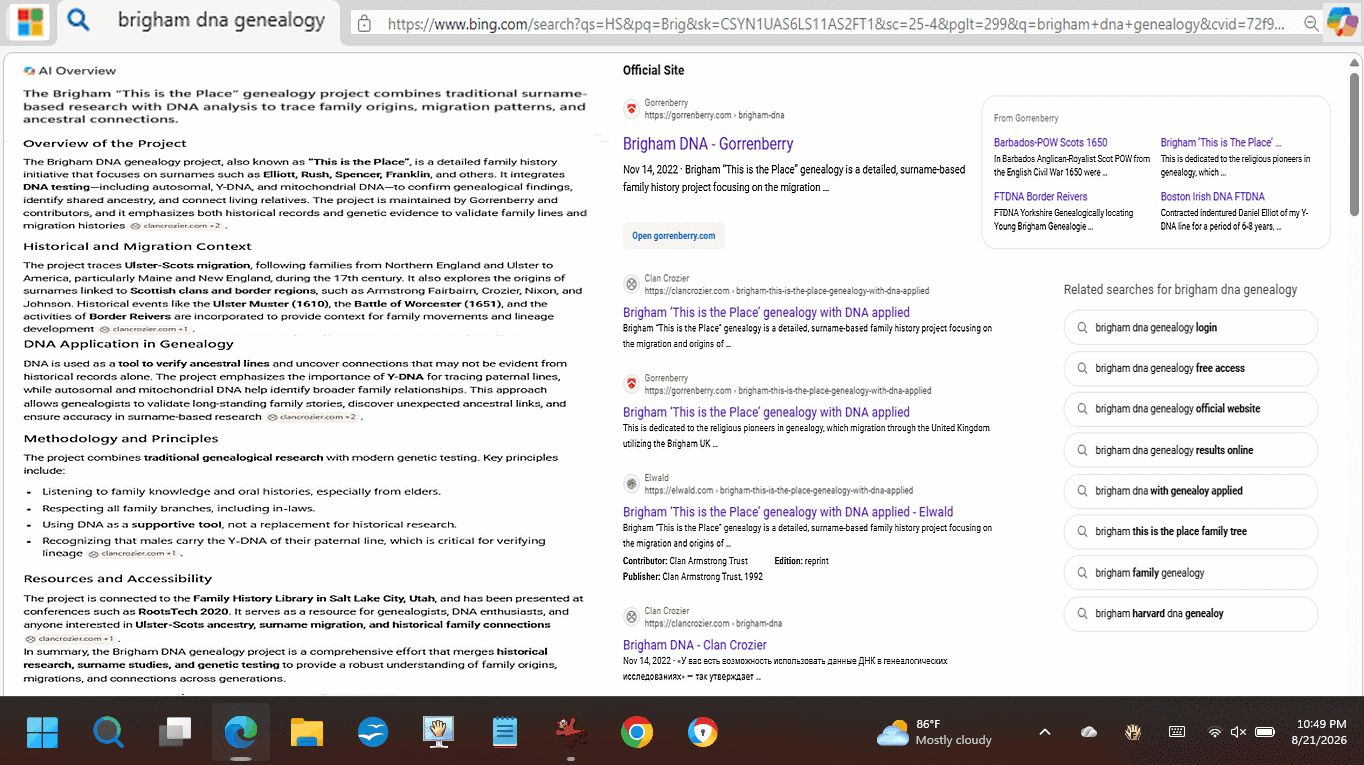Click the hand icon in the system tray
Viewport: 1364px width, 765px height.
click(x=1134, y=732)
